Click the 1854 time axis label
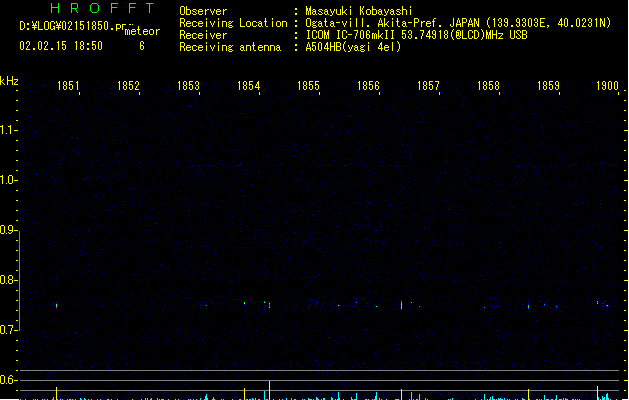This screenshot has height=400, width=629. [x=248, y=85]
